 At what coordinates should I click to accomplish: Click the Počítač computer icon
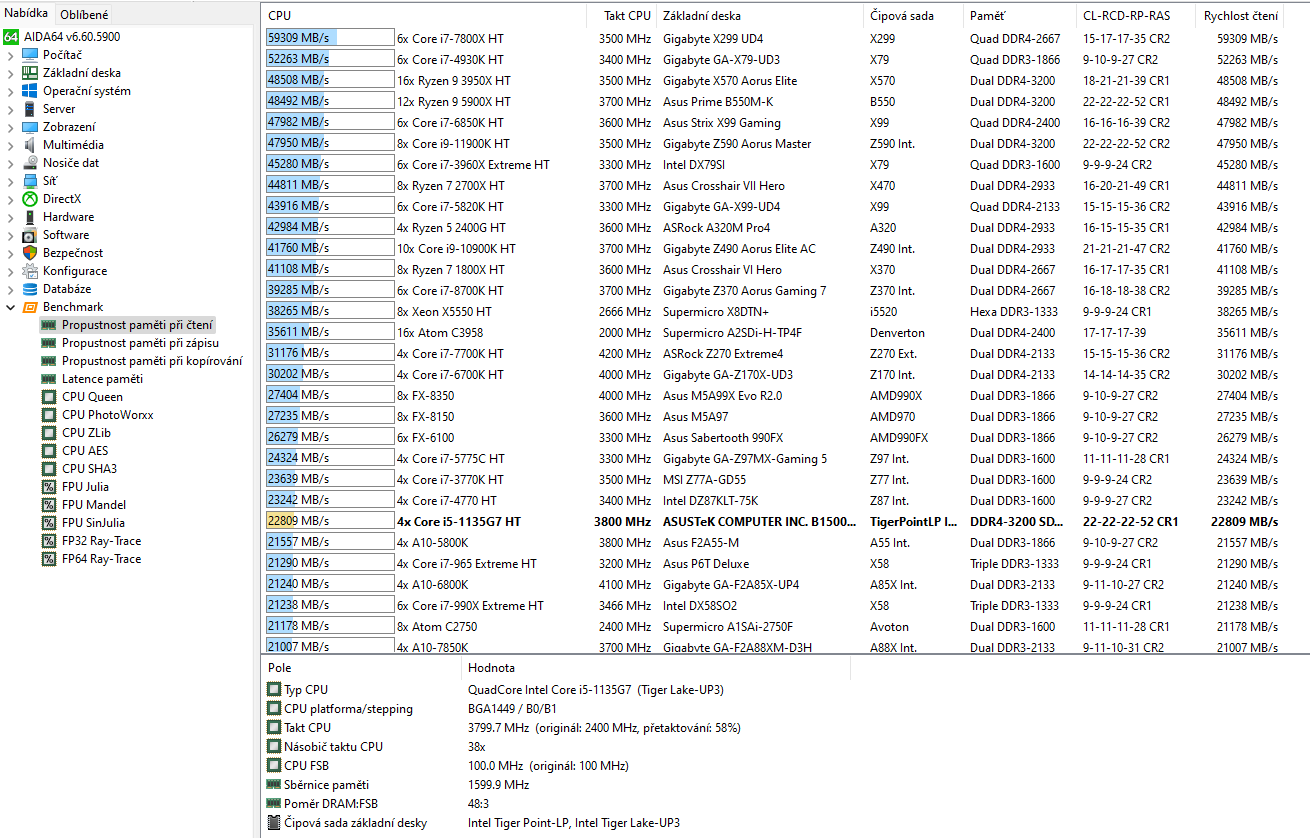coord(30,54)
